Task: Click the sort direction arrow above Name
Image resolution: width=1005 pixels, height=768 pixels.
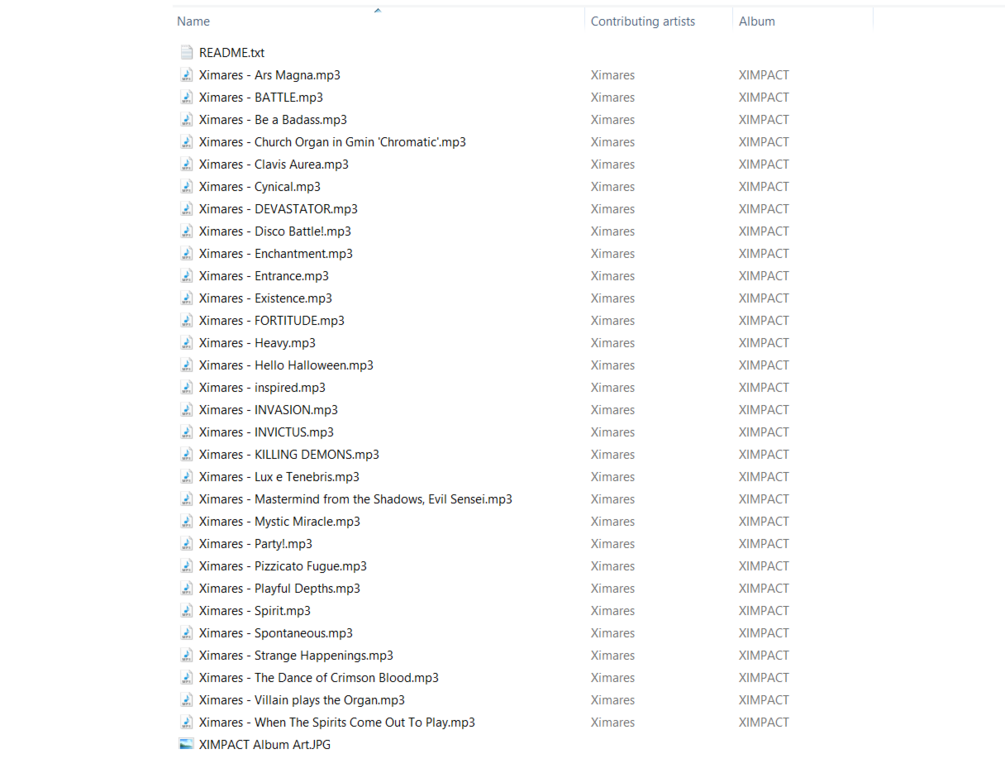Action: pos(378,10)
